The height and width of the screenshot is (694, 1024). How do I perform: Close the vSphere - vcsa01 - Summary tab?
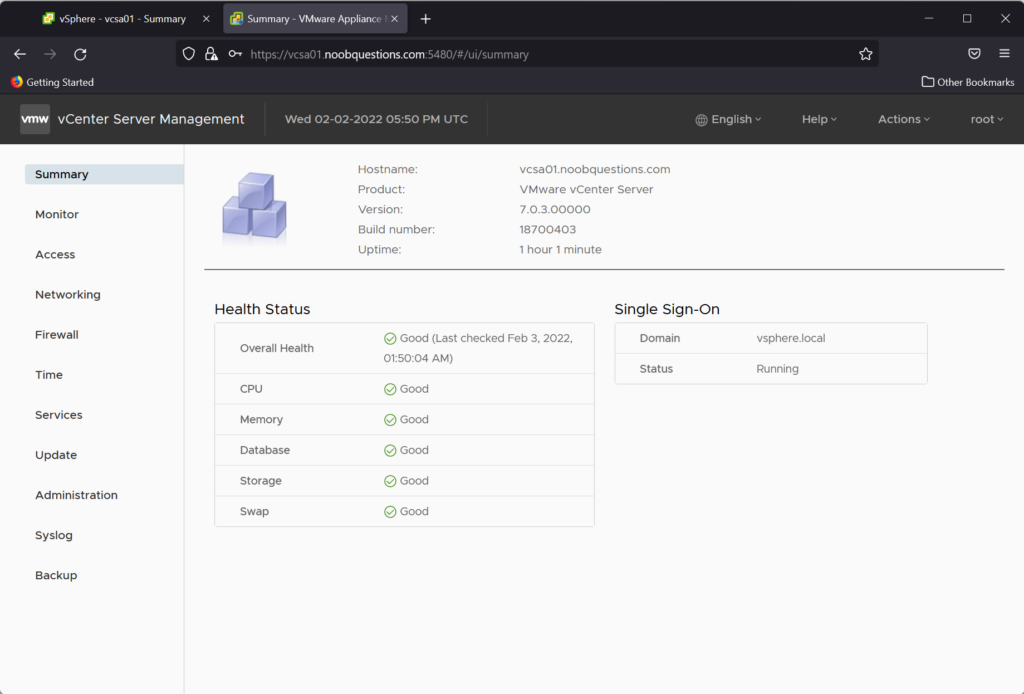[x=206, y=19]
